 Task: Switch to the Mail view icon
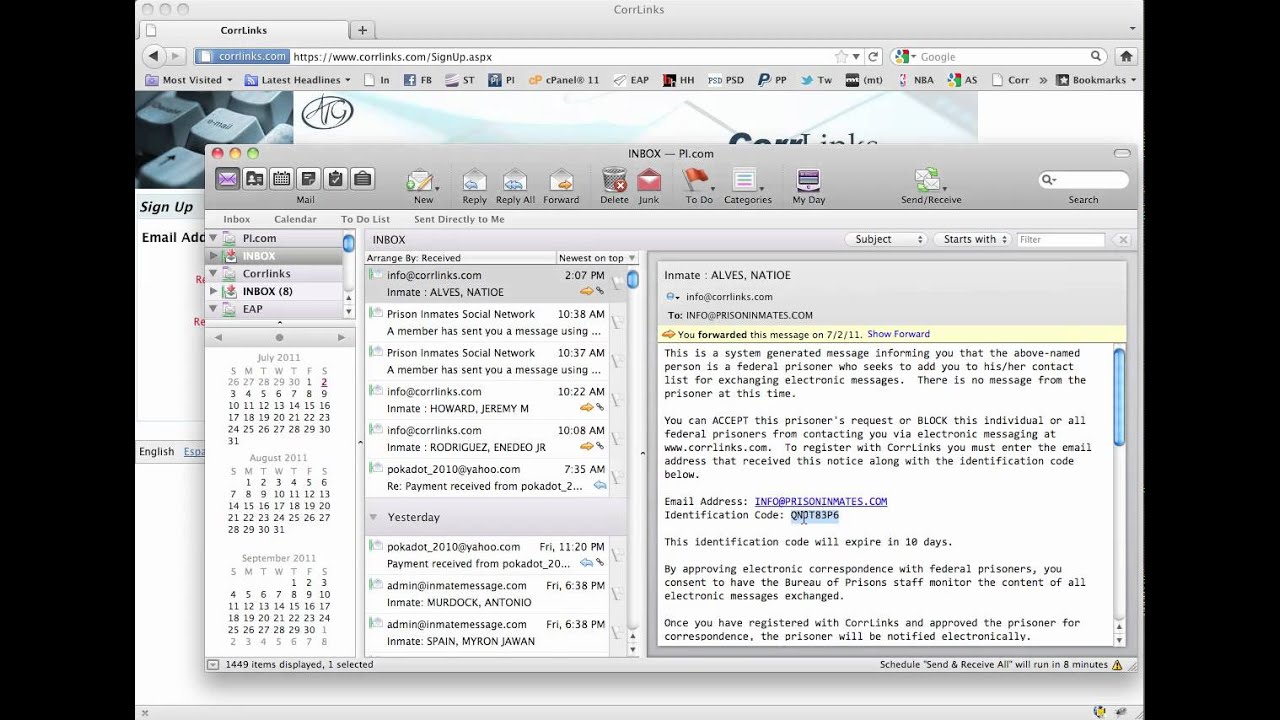228,179
